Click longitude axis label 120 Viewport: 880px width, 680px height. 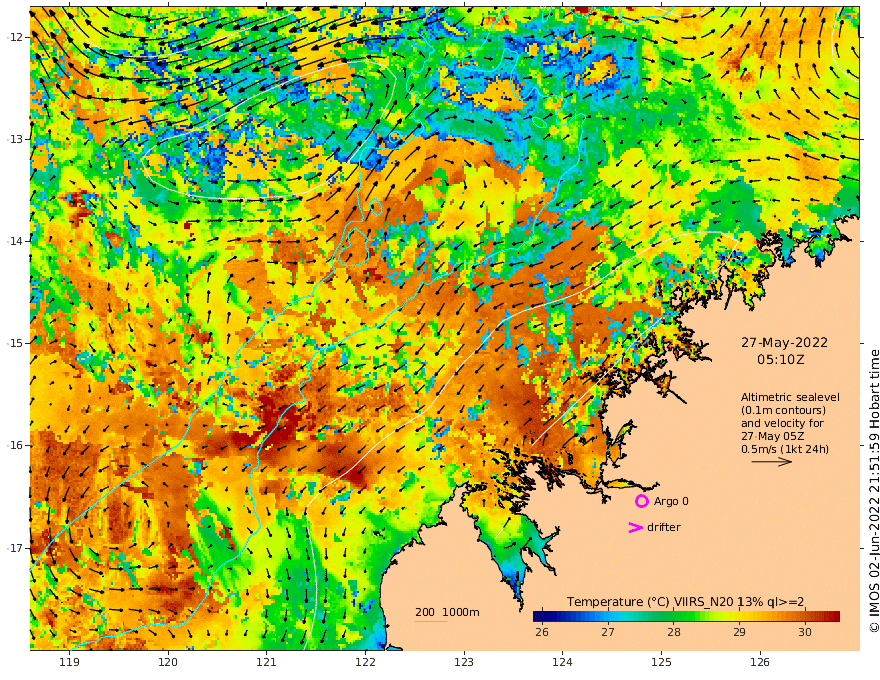click(x=168, y=663)
